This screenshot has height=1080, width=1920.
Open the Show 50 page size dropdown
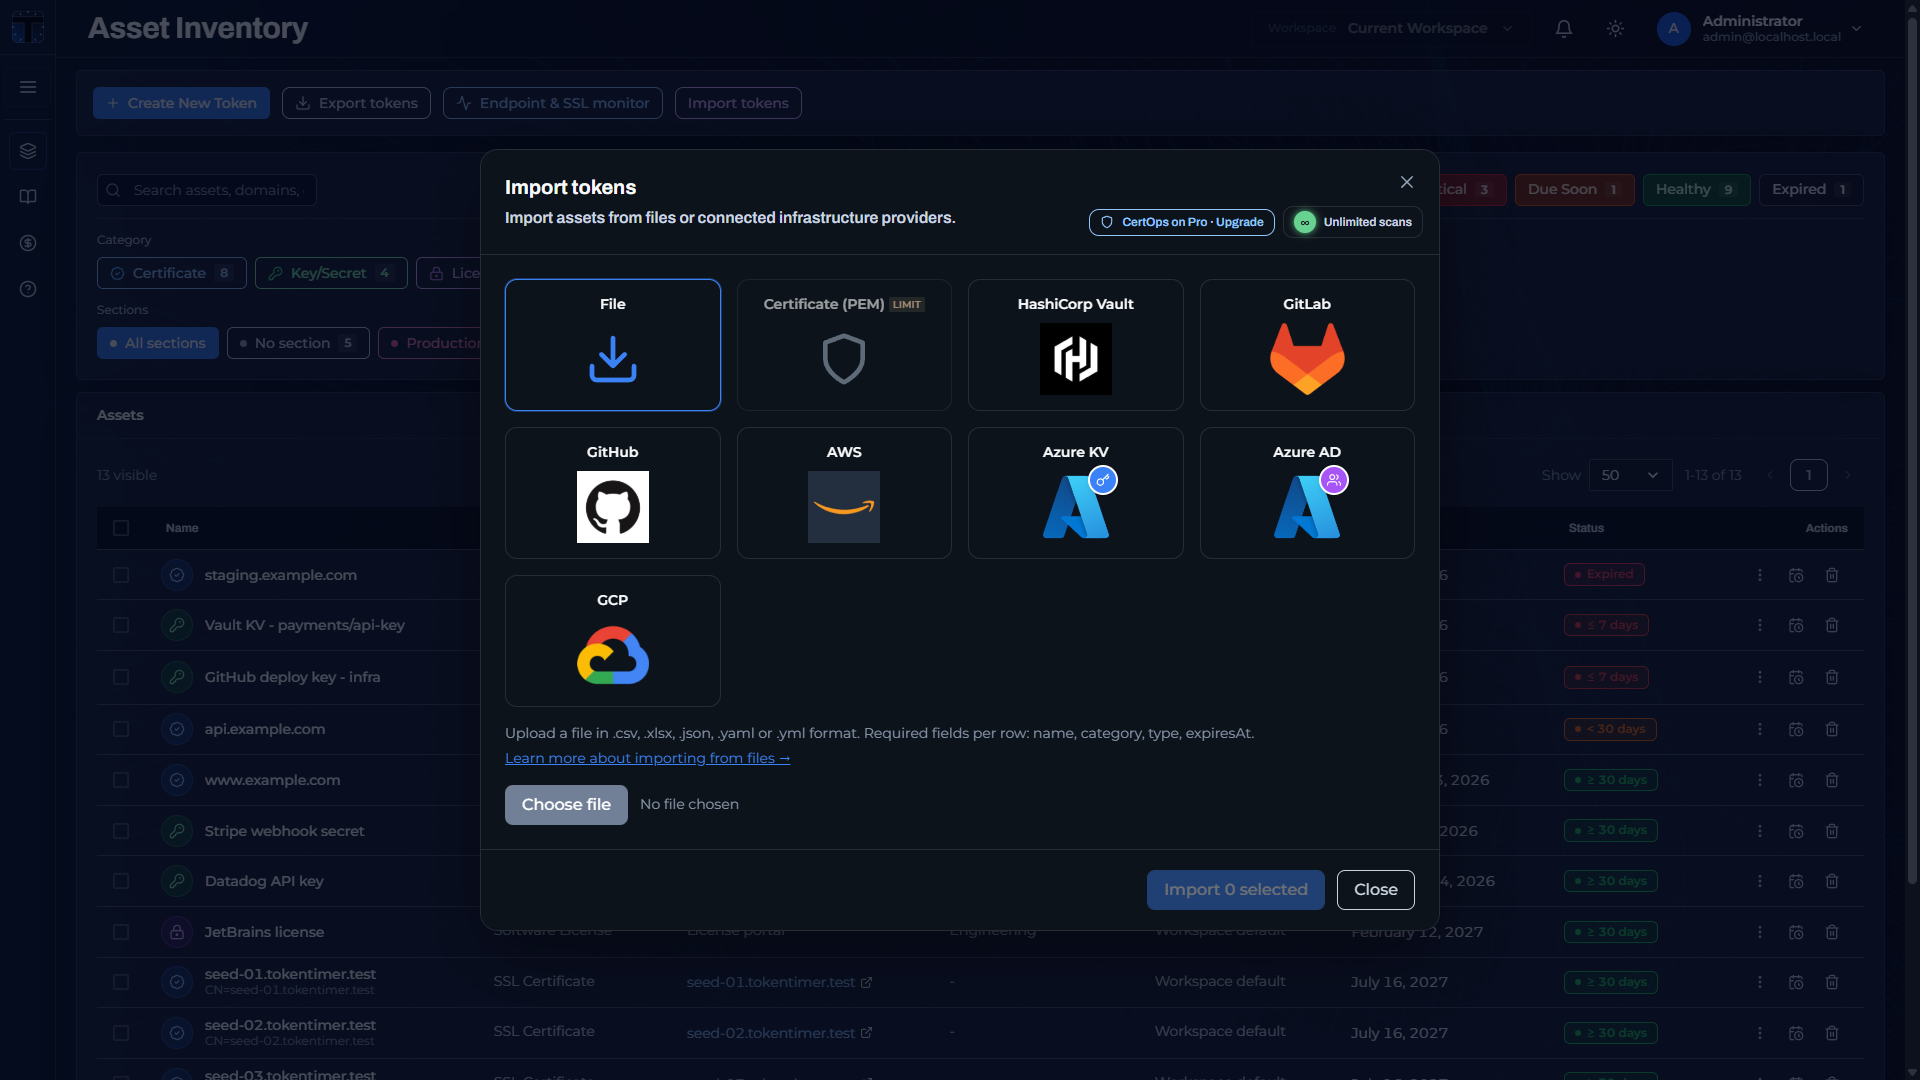[x=1630, y=475]
